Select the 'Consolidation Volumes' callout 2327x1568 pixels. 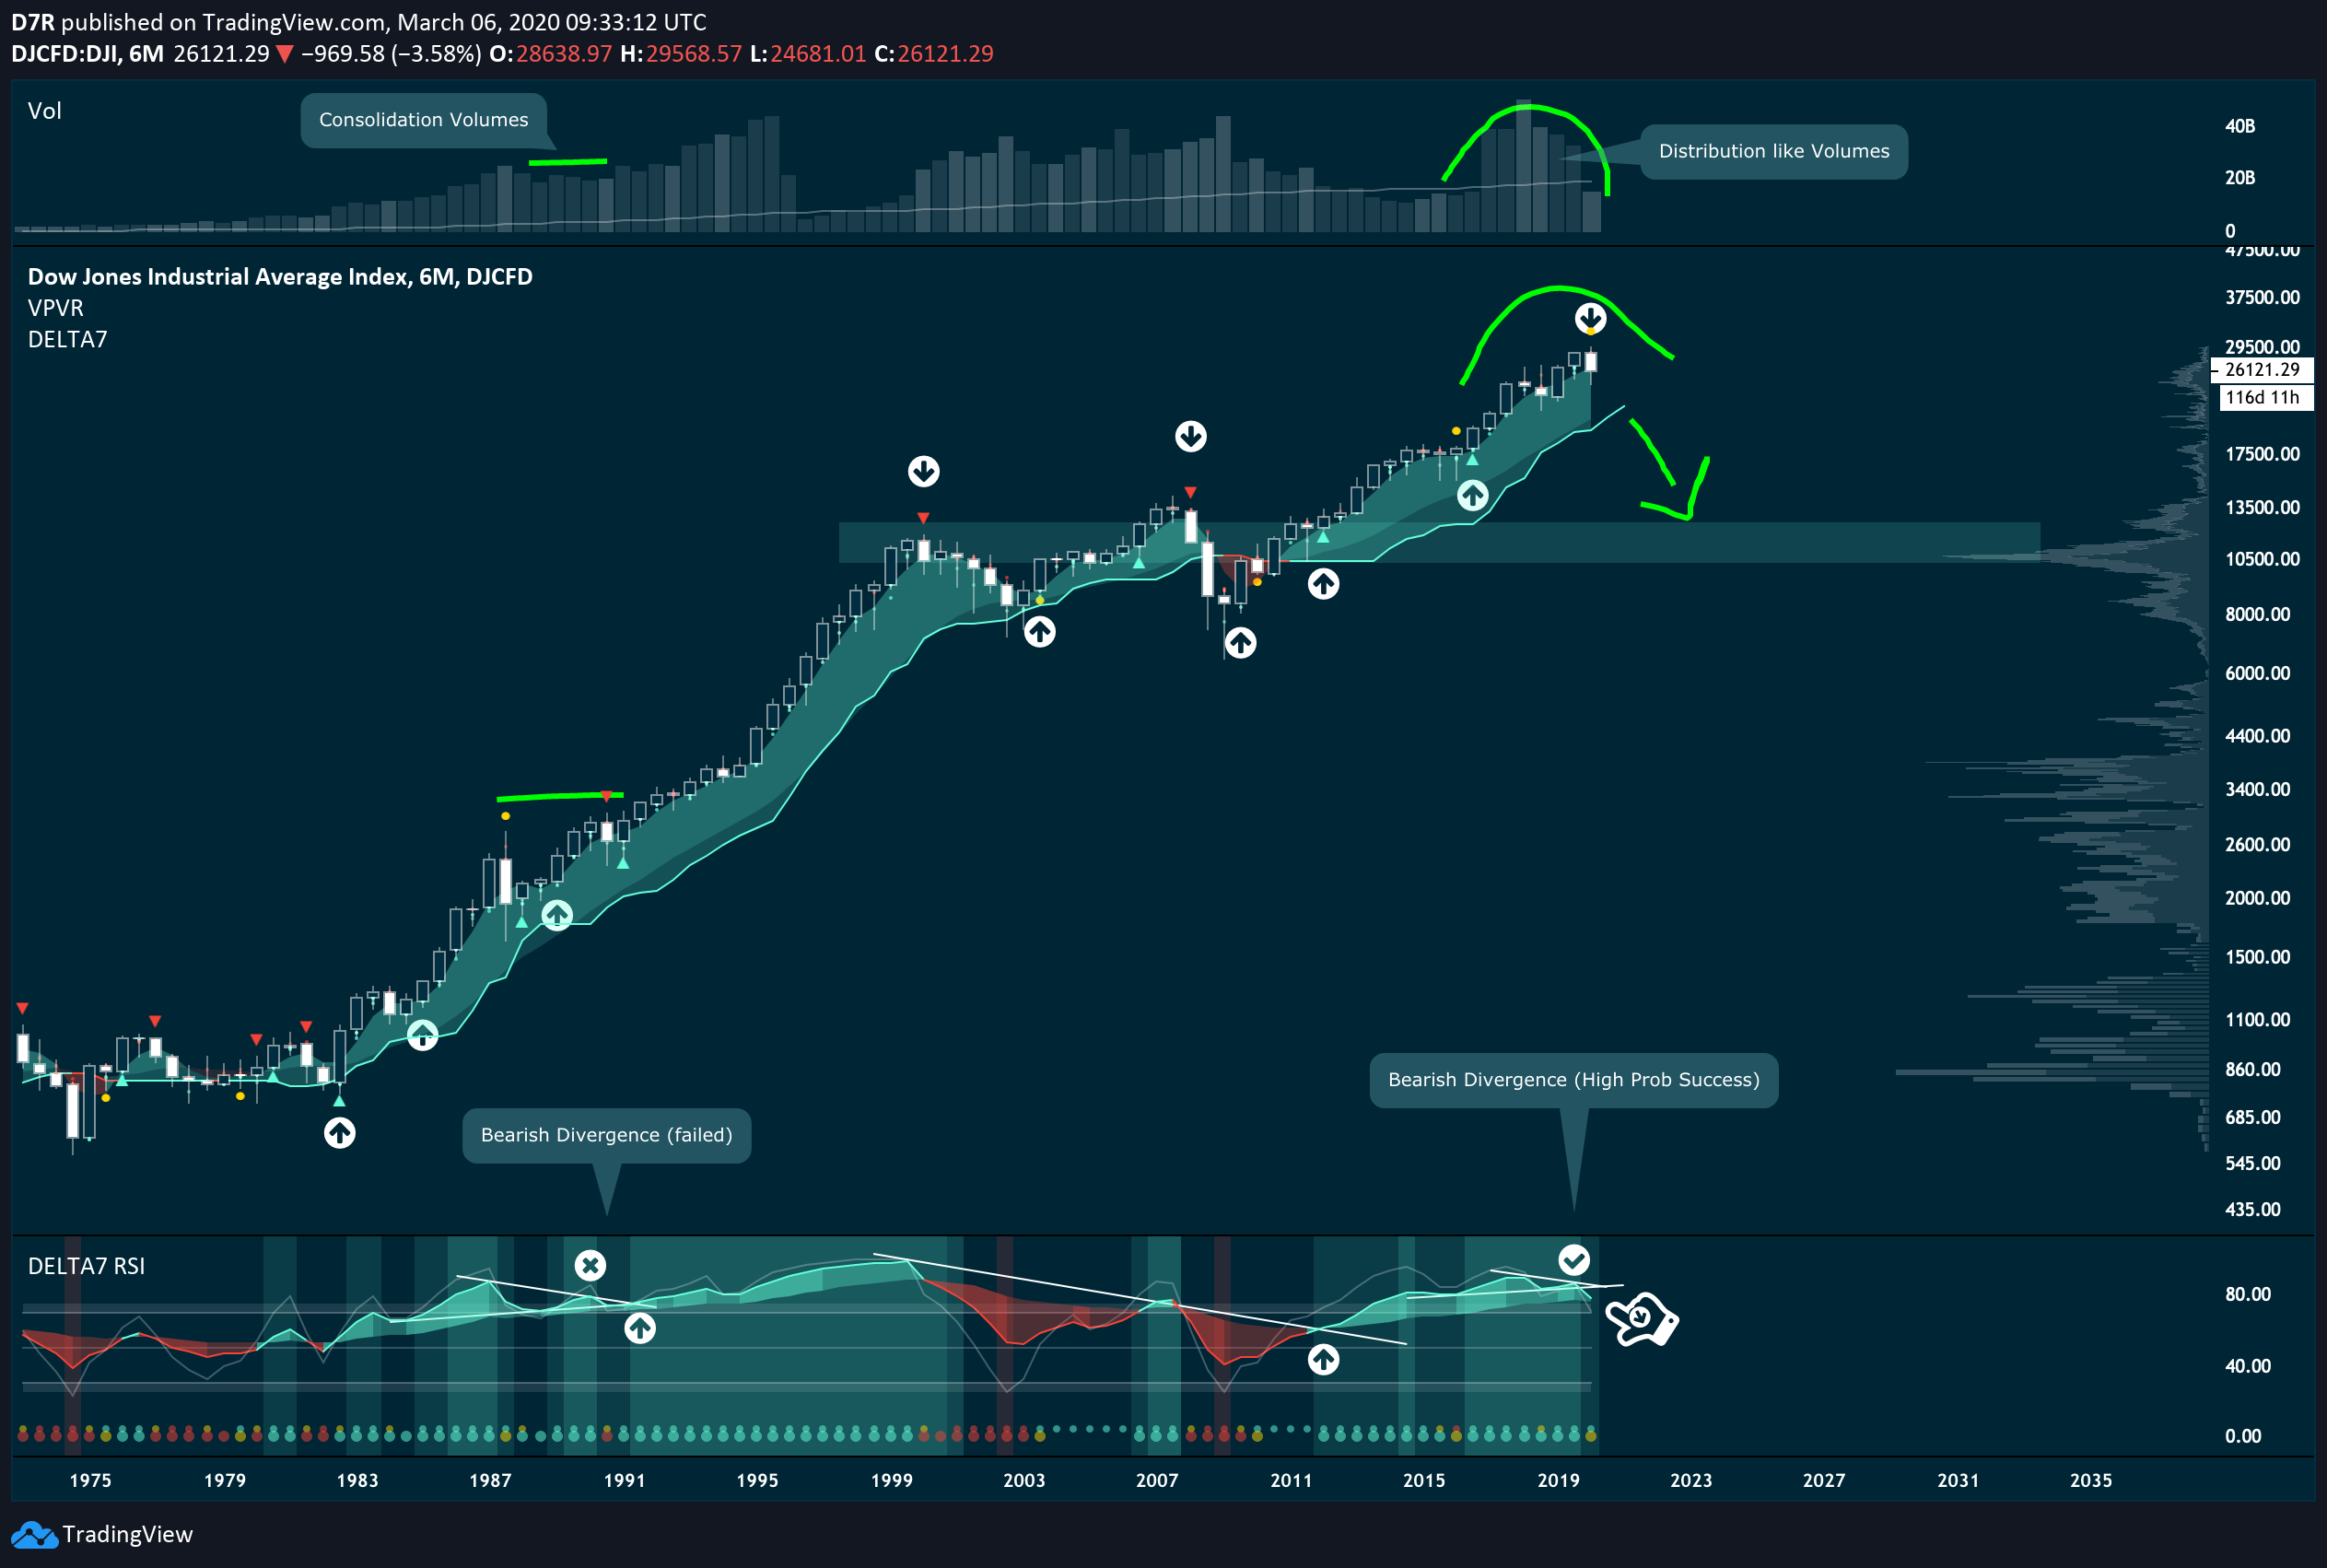pos(424,120)
